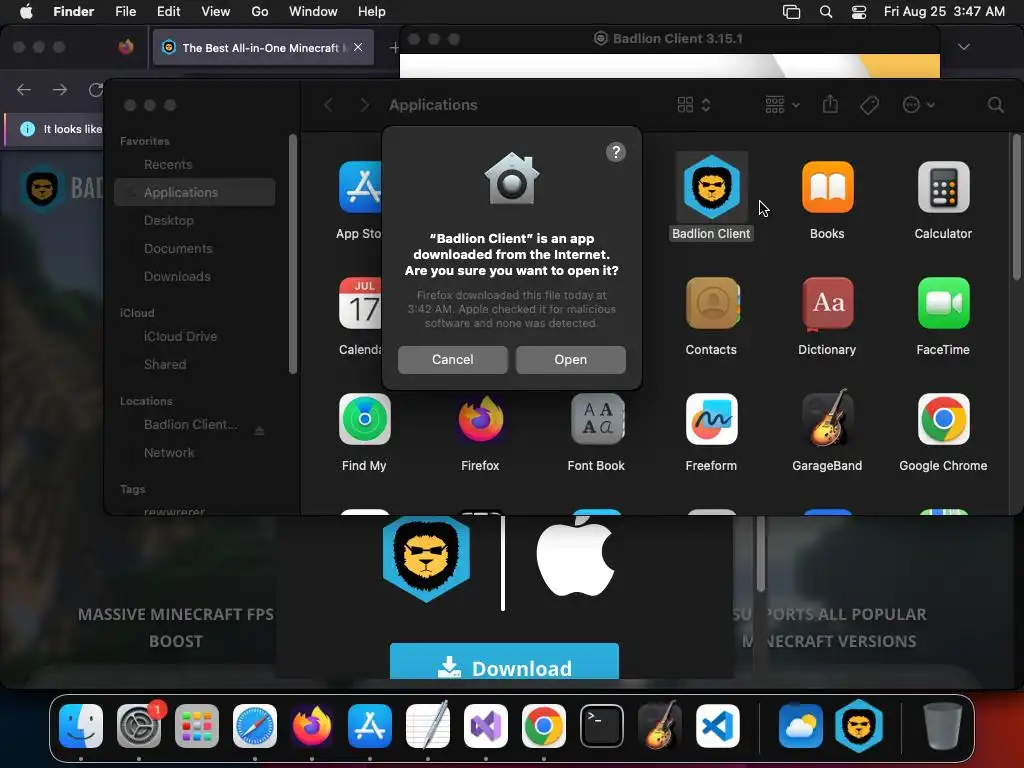Open the Go menu
Image resolution: width=1024 pixels, height=768 pixels.
pos(260,12)
